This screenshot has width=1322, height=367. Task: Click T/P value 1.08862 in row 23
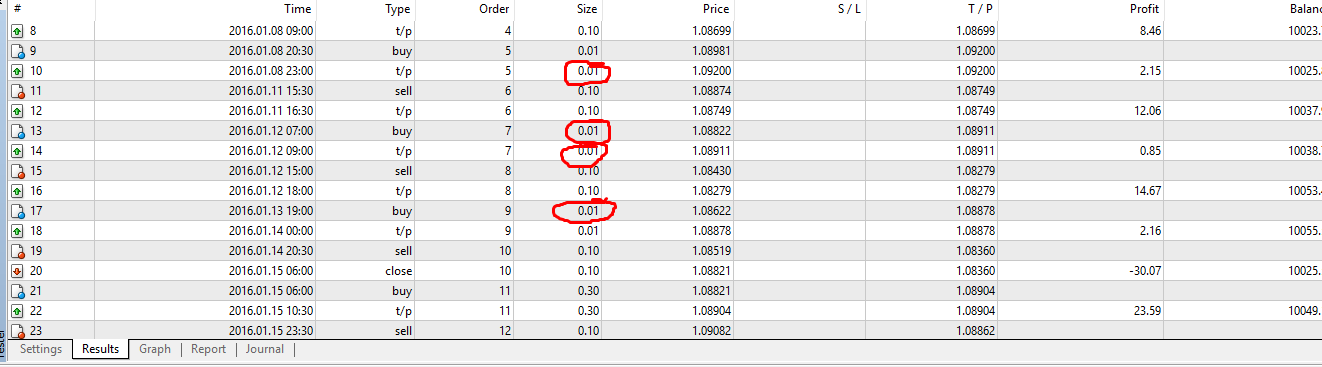(x=976, y=331)
